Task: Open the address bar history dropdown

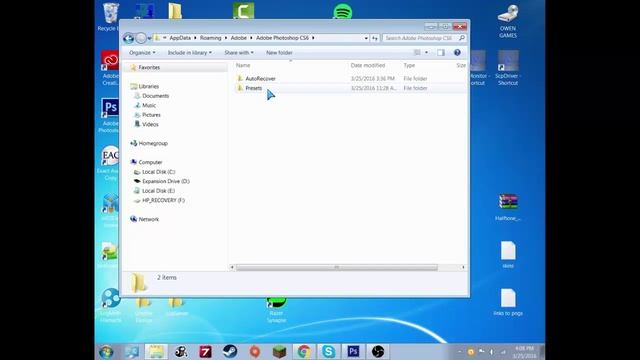Action: coord(366,38)
